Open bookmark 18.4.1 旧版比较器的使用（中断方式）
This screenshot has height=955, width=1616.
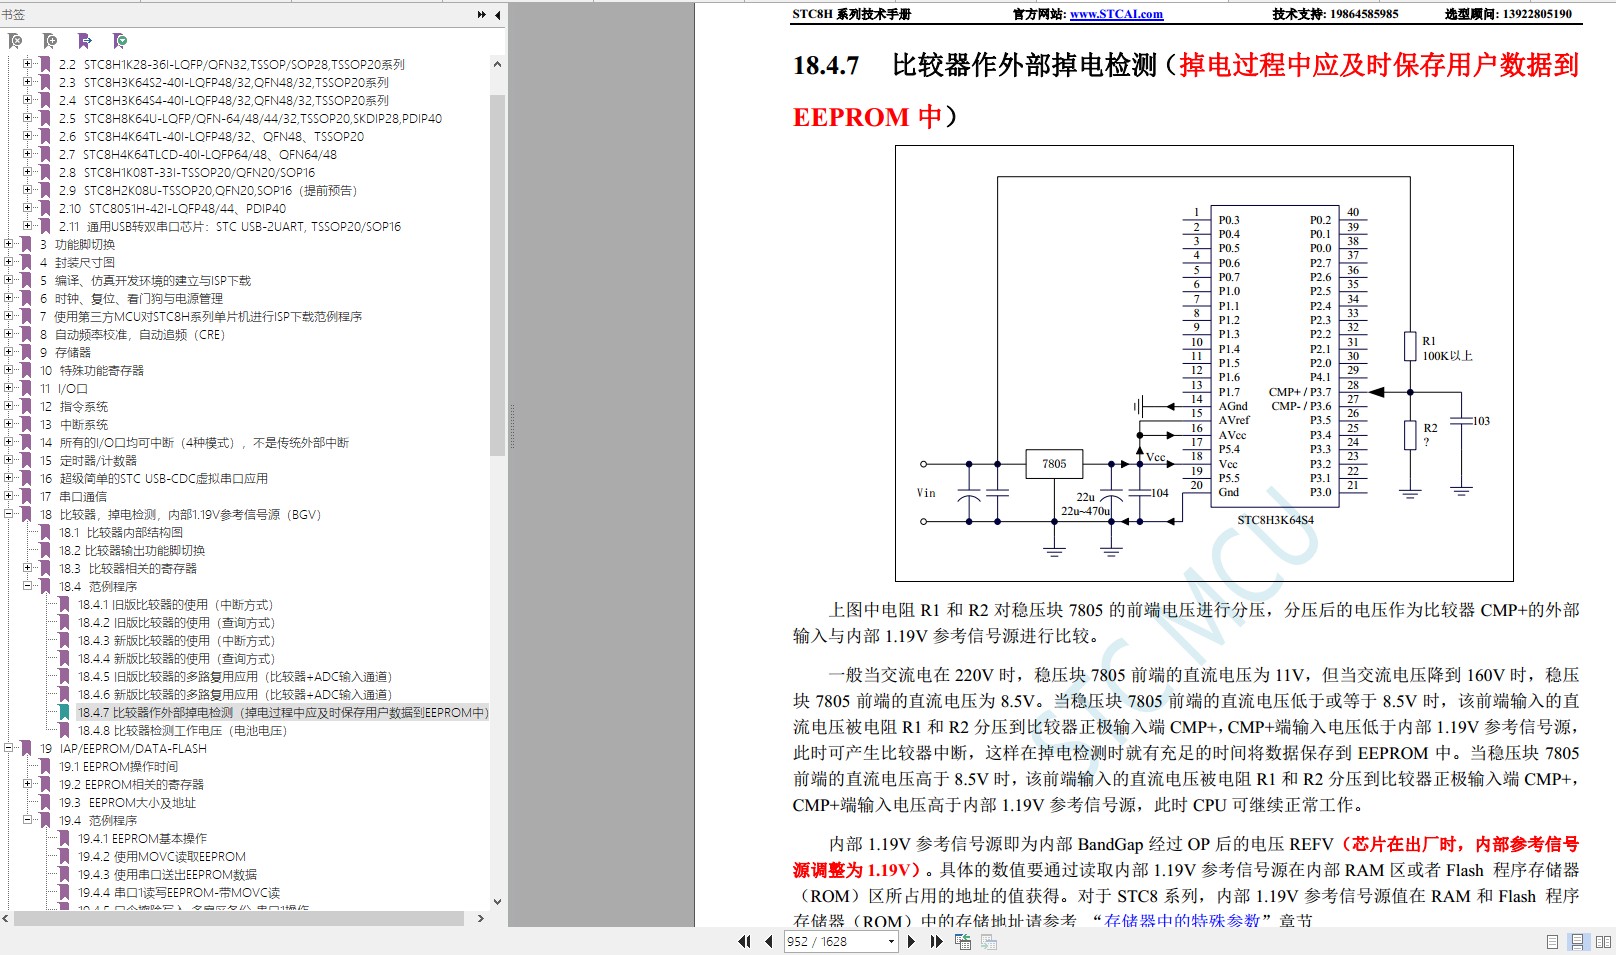[175, 605]
